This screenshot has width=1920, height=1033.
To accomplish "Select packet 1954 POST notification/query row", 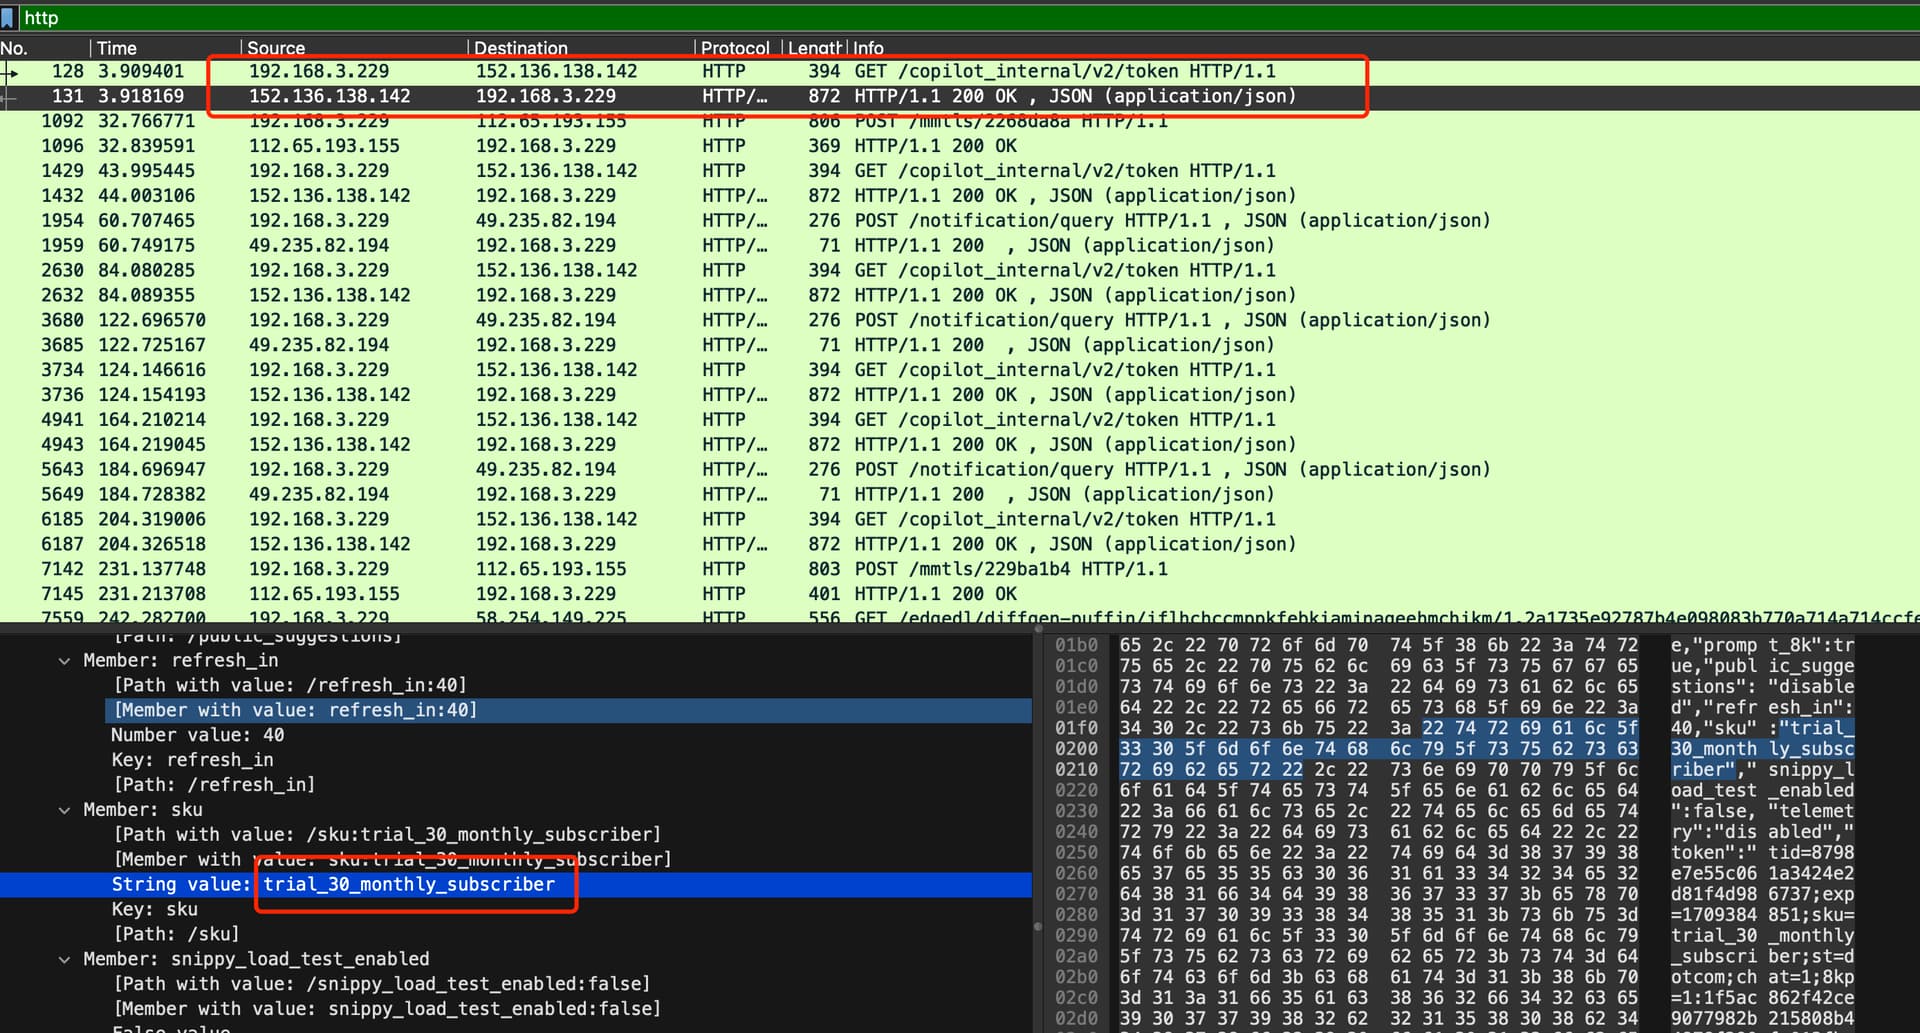I will pyautogui.click(x=960, y=221).
